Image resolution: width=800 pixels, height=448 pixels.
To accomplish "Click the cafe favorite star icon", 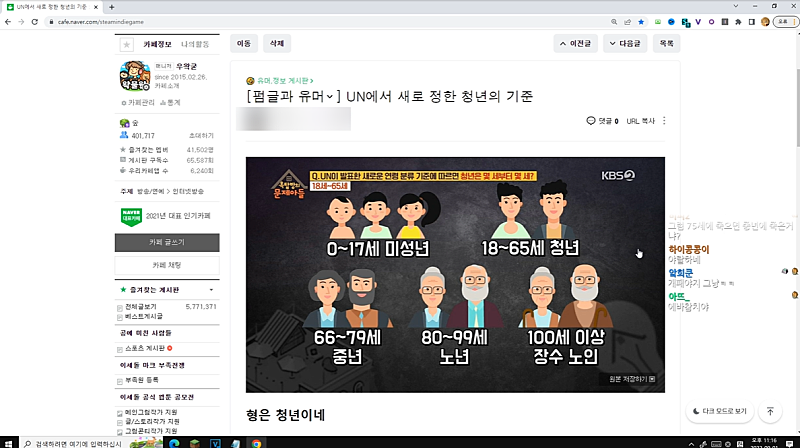I will (127, 45).
